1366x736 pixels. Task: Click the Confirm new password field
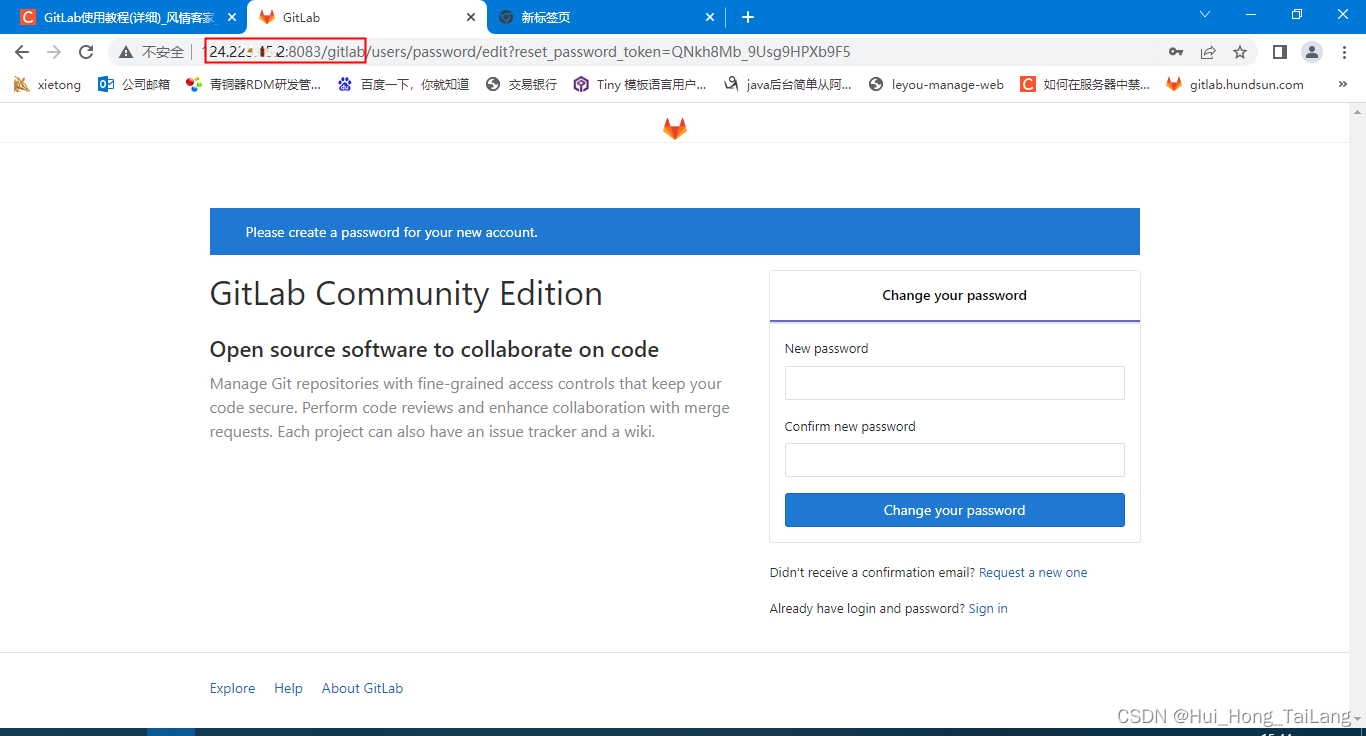954,460
